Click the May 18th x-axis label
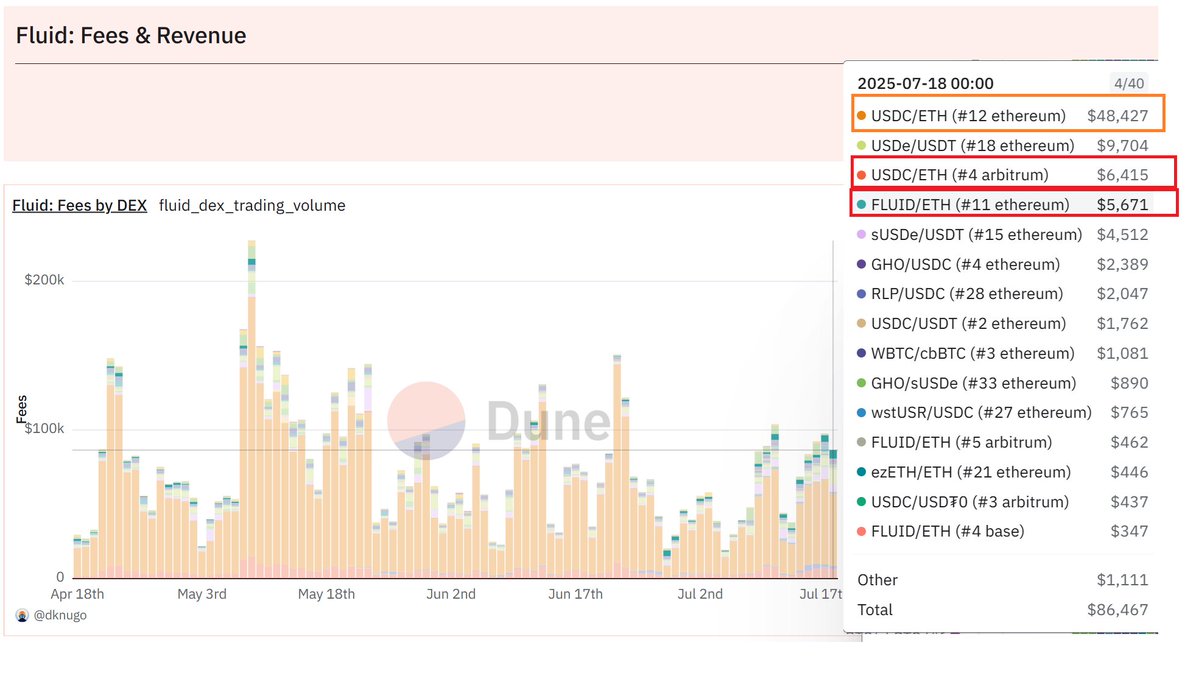1199x673 pixels. coord(327,594)
